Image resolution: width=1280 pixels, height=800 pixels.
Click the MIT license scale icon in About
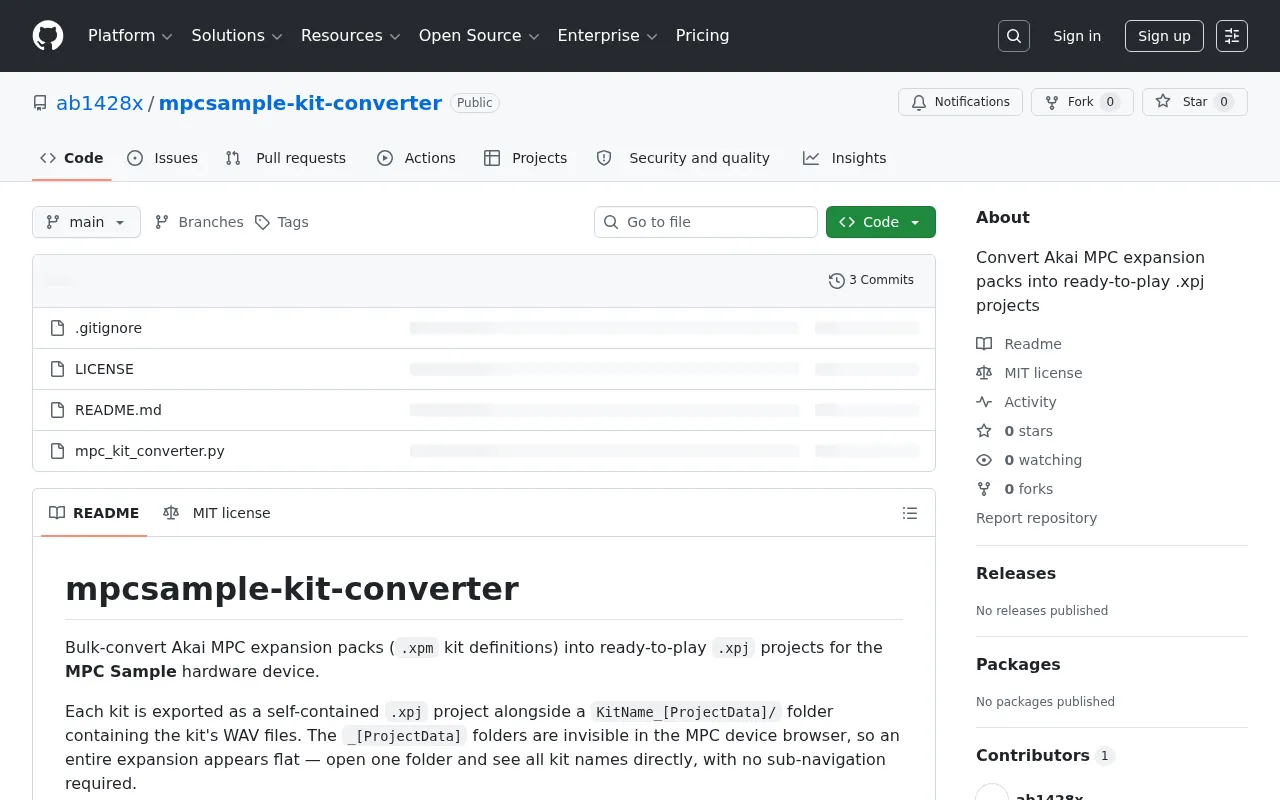(984, 373)
